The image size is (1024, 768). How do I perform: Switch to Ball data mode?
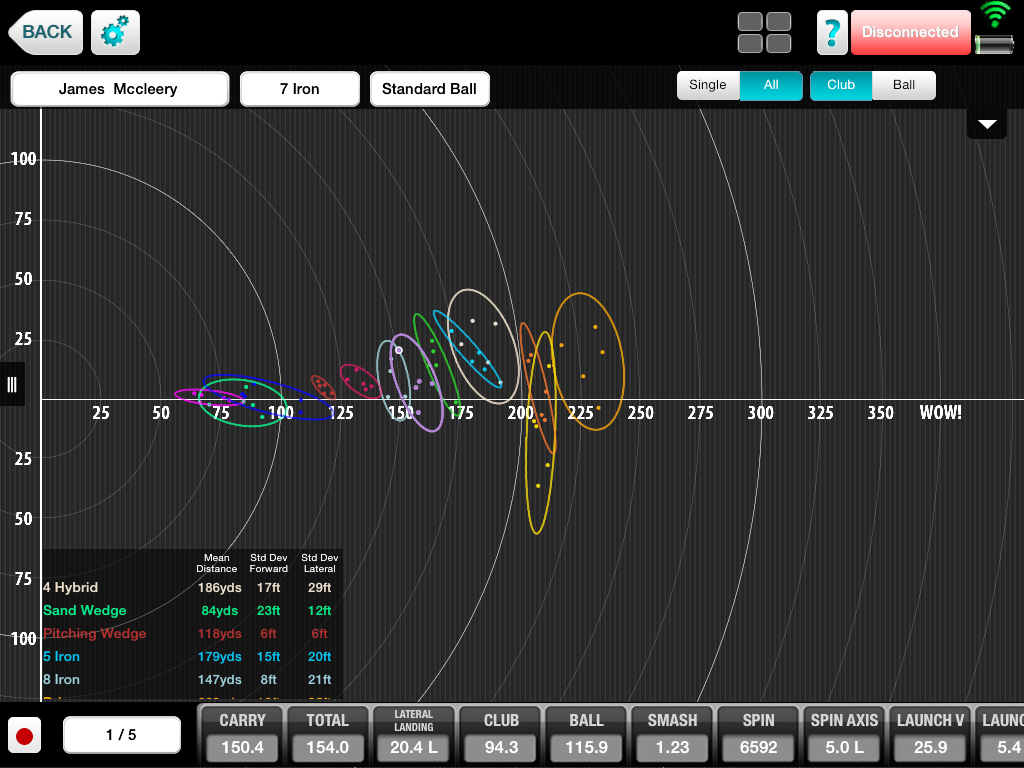point(904,86)
